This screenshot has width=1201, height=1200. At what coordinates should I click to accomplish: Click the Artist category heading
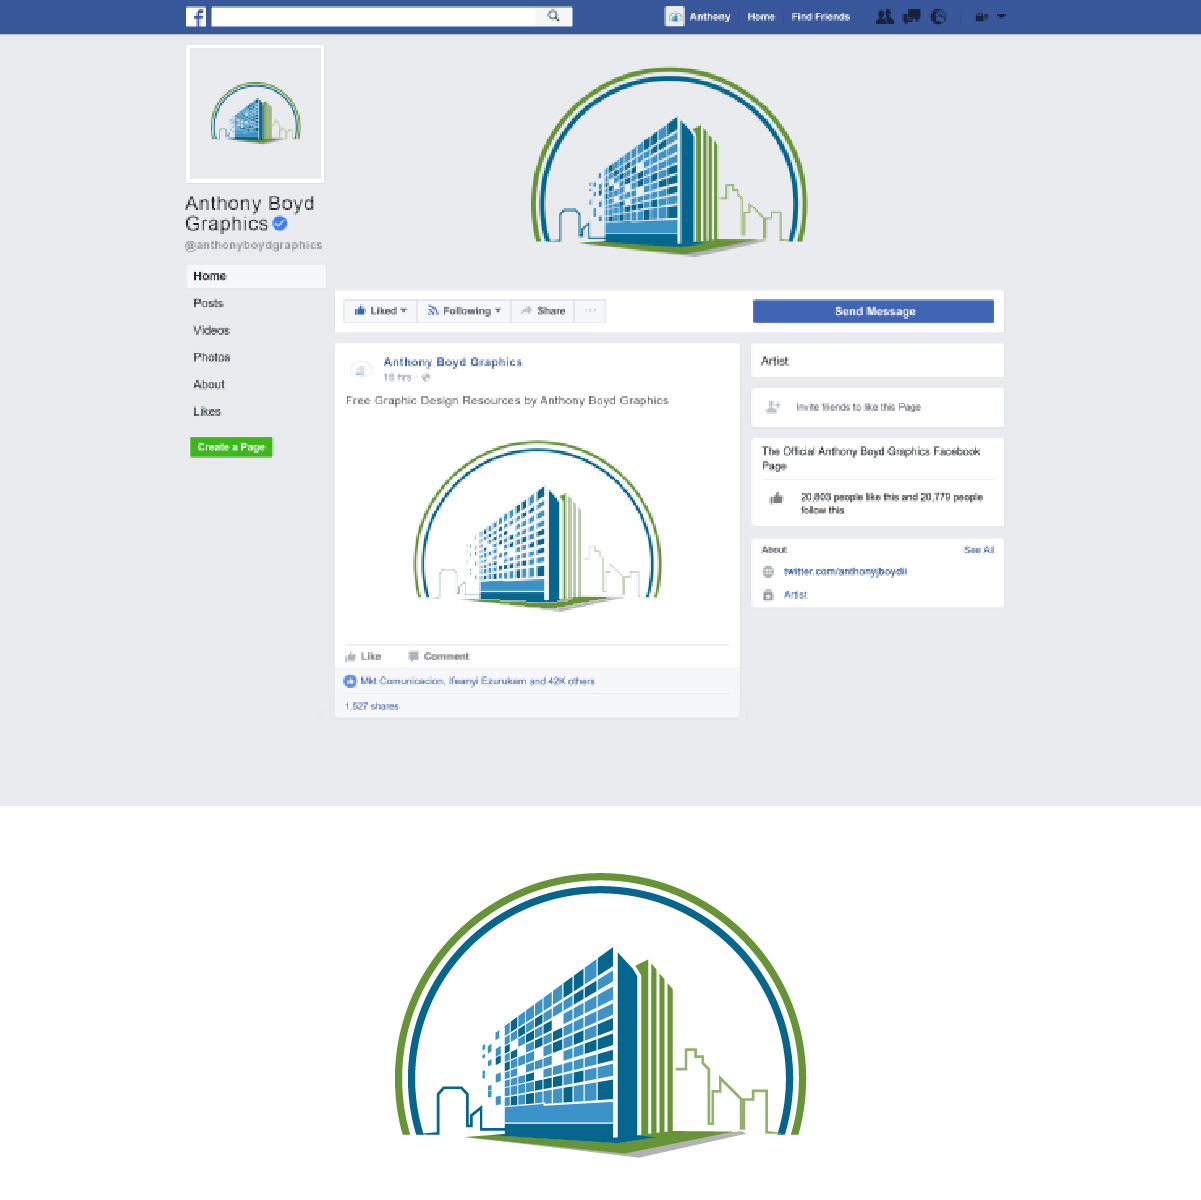coord(775,361)
